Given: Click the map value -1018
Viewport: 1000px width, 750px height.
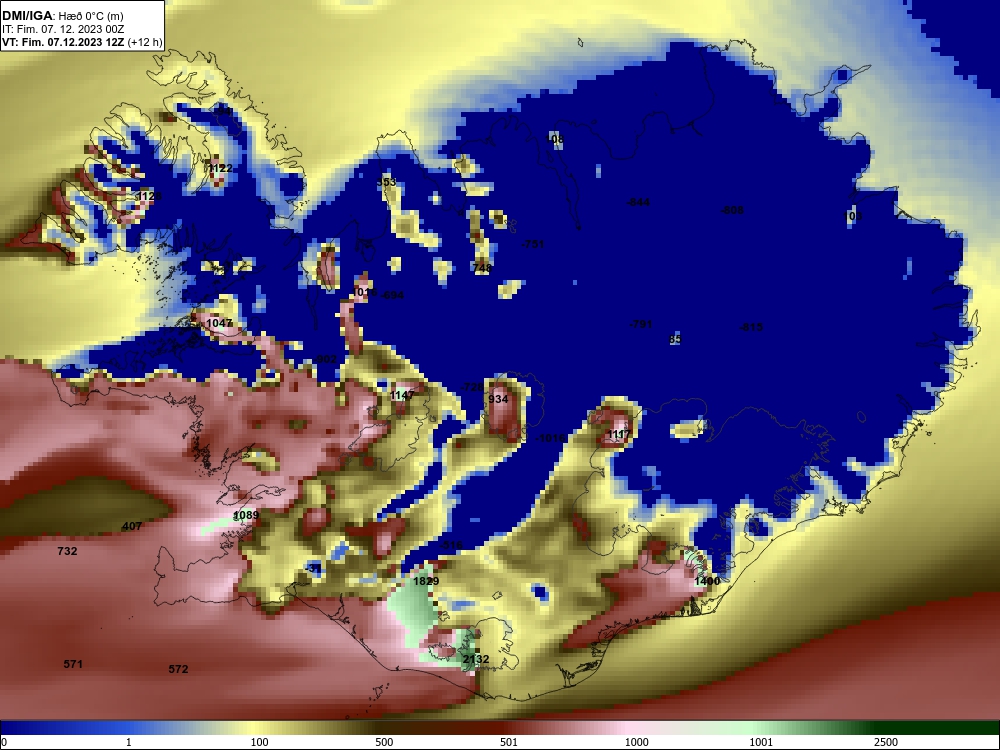Looking at the screenshot, I should point(551,438).
